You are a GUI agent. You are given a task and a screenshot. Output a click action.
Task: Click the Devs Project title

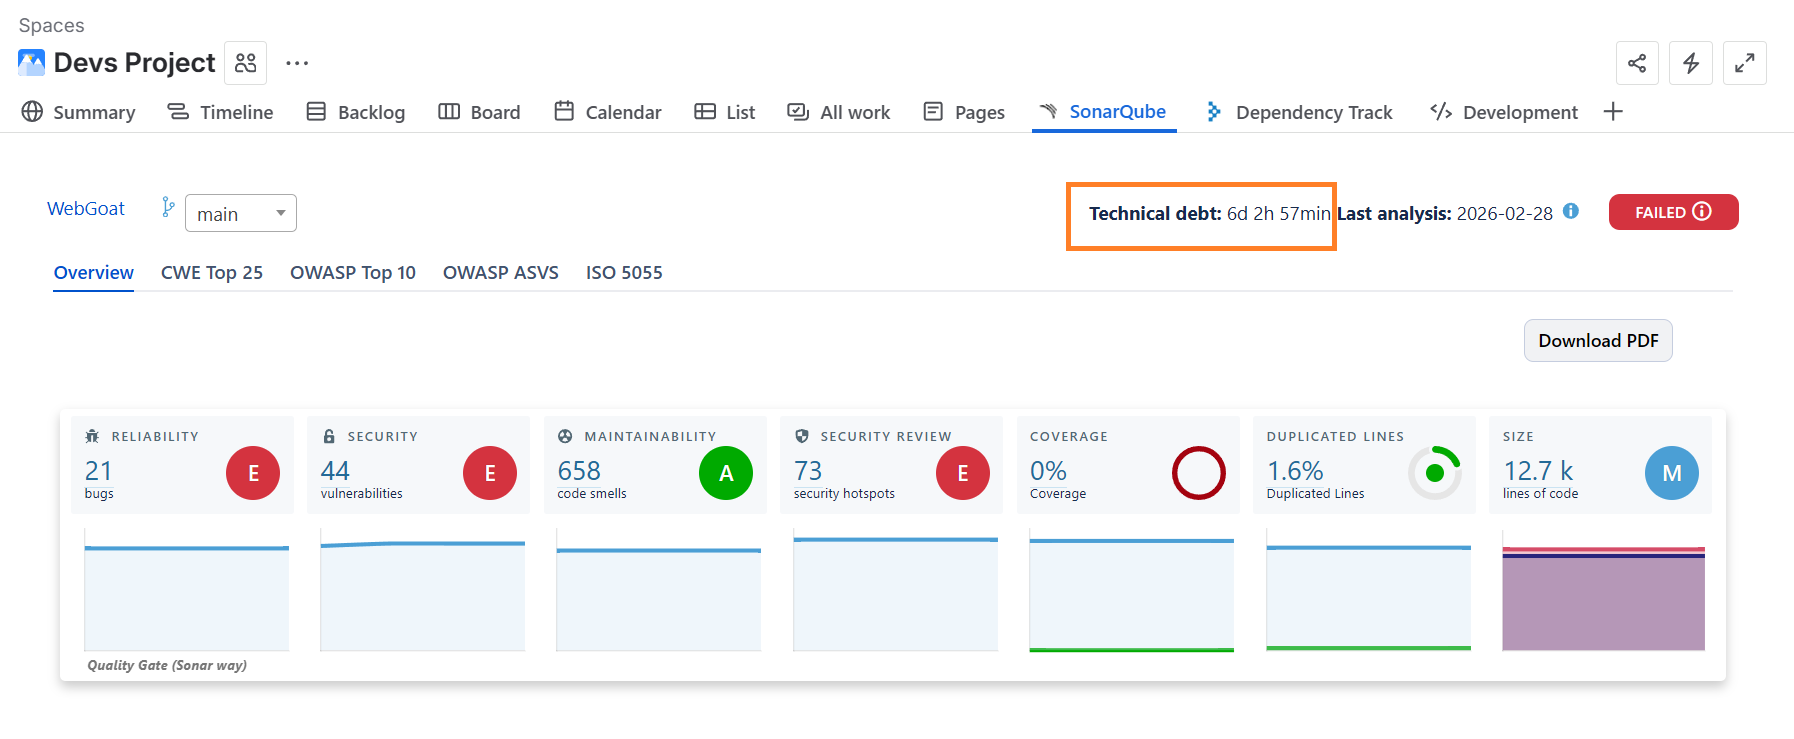(134, 63)
